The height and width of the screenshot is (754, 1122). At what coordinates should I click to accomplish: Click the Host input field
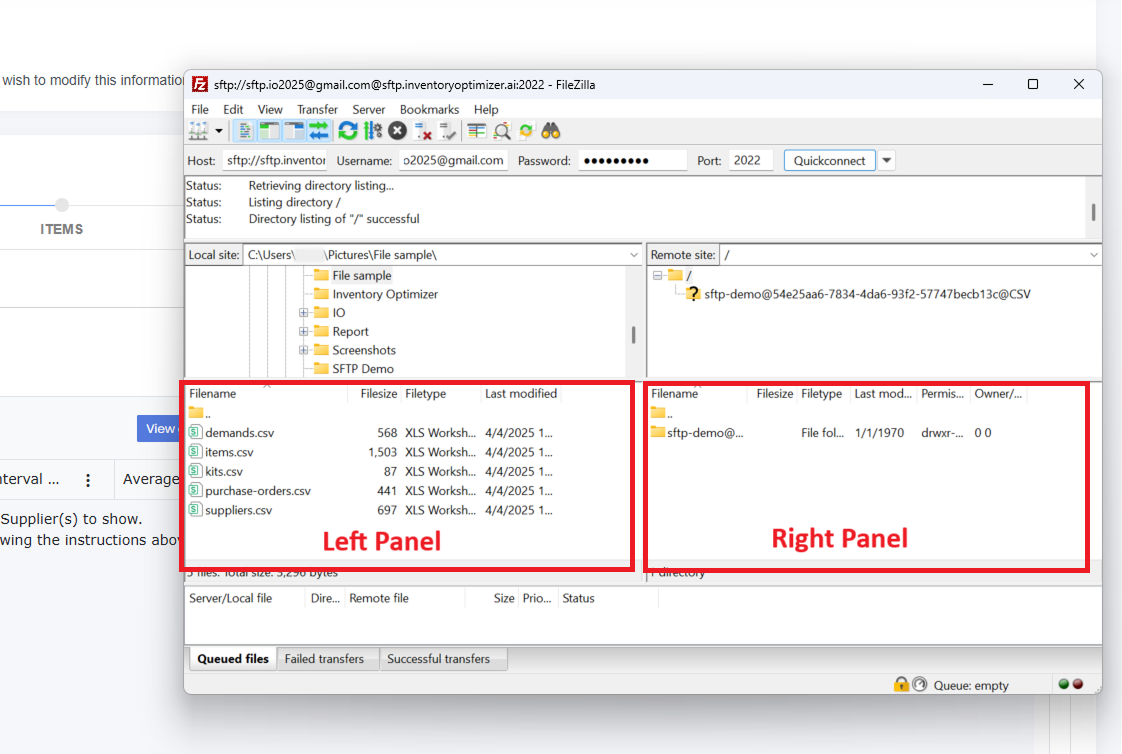[275, 160]
